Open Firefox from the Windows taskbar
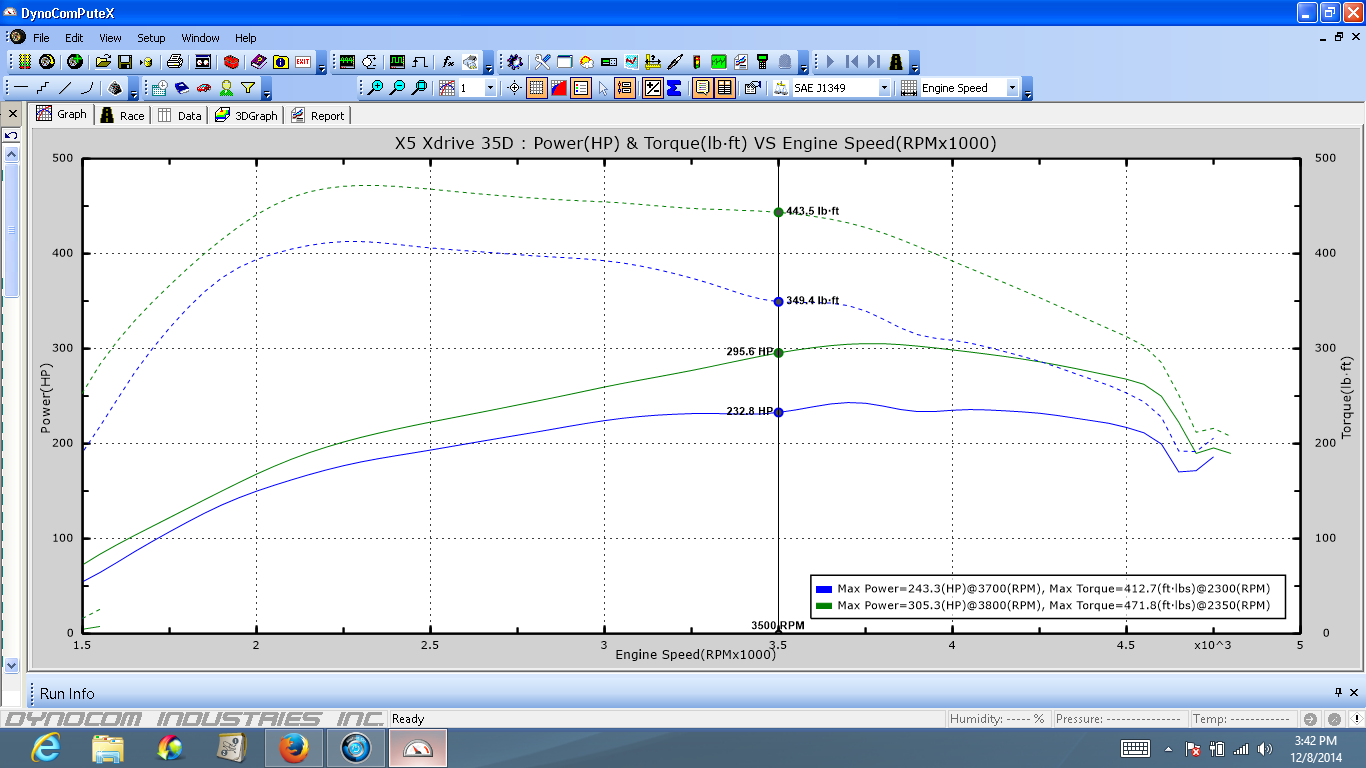Image resolution: width=1366 pixels, height=768 pixels. point(294,748)
